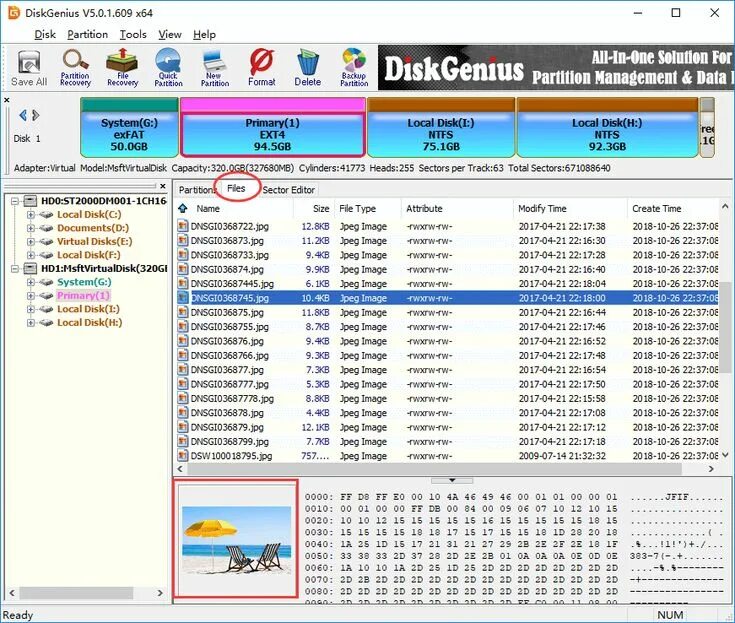
Task: Click file icon of DNSGI0368722.jpg
Action: (x=183, y=226)
